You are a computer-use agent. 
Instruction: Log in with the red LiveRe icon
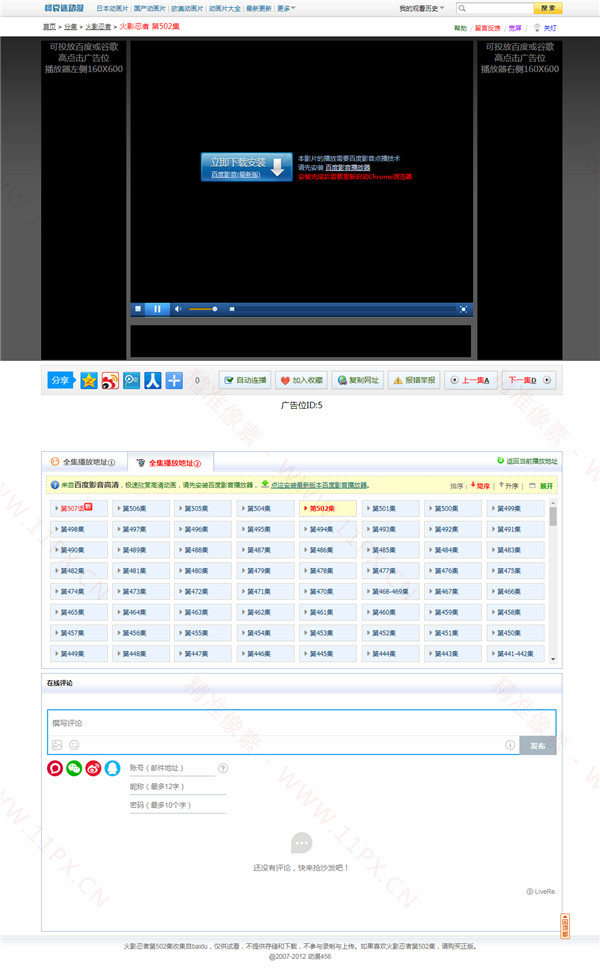(55, 769)
